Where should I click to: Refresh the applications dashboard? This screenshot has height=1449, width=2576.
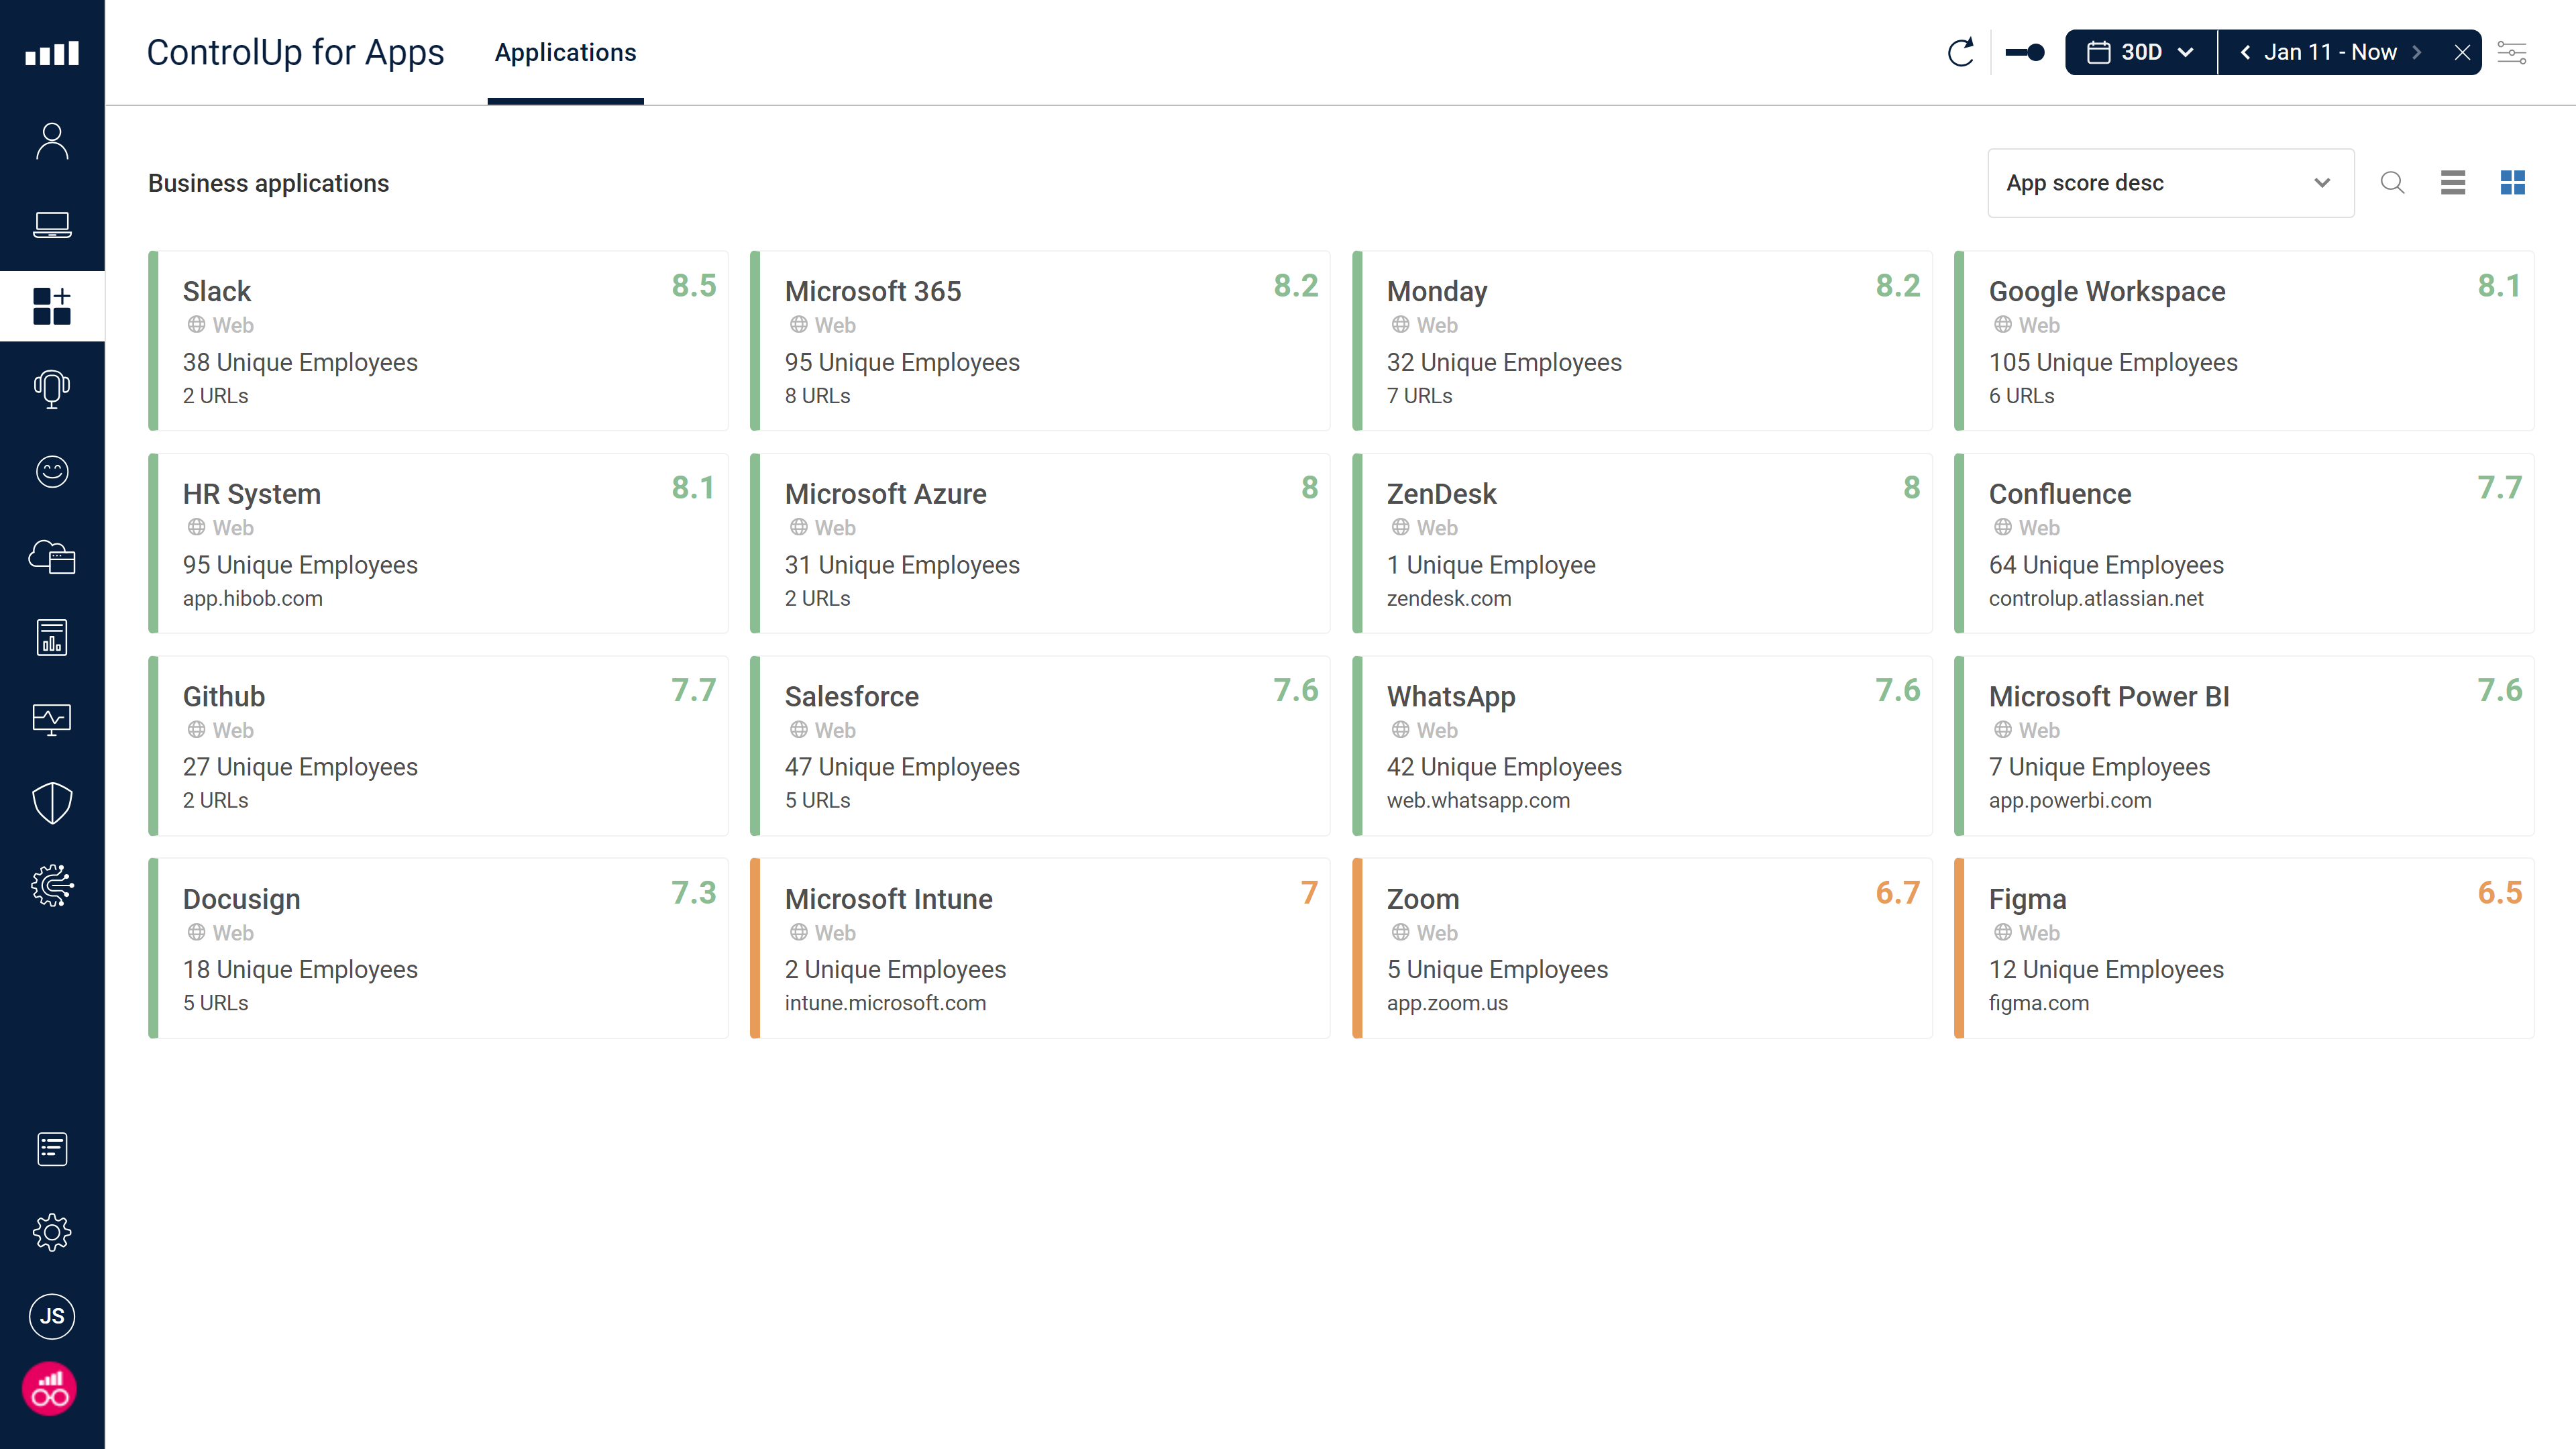pos(1960,52)
